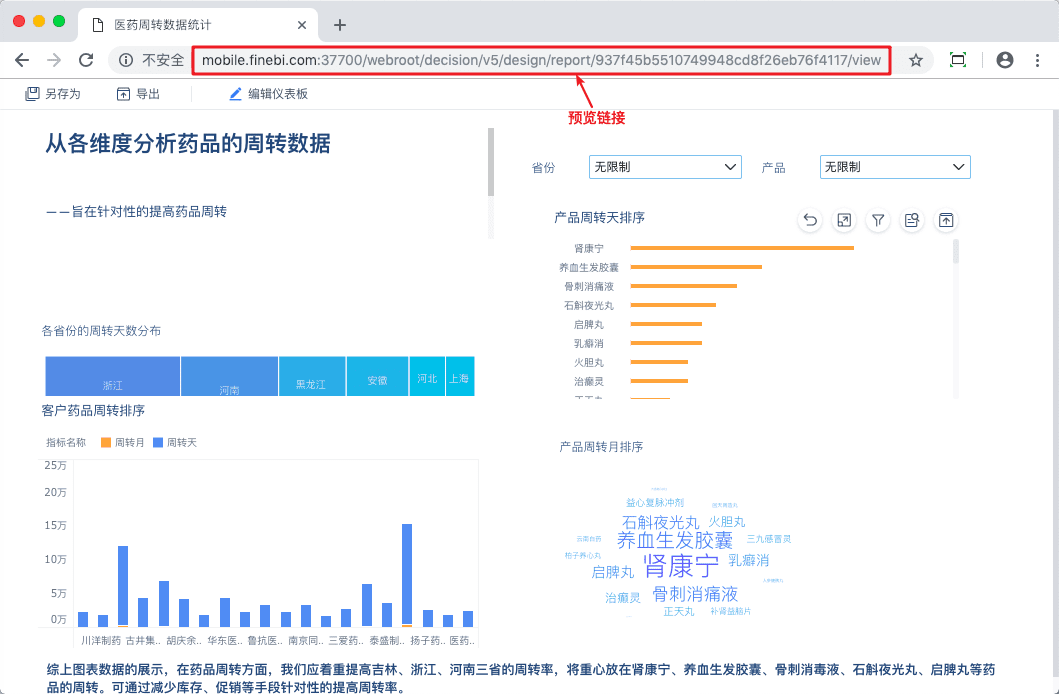Open a new tab with plus icon

tap(340, 25)
